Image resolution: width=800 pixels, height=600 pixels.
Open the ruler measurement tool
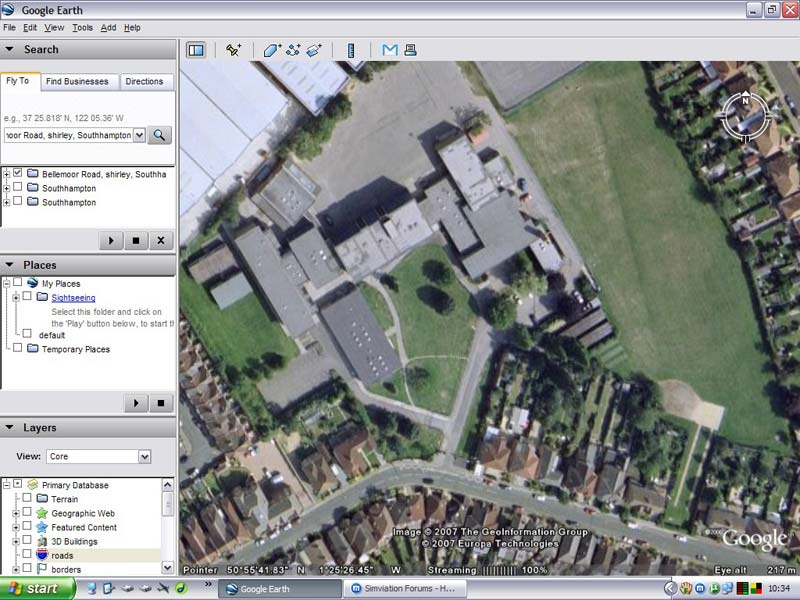tap(351, 50)
